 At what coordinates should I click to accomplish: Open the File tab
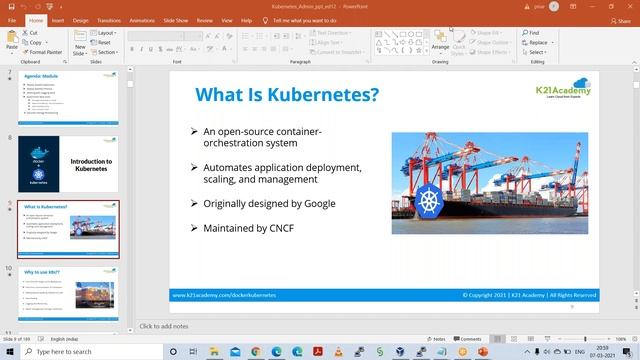pyautogui.click(x=12, y=20)
